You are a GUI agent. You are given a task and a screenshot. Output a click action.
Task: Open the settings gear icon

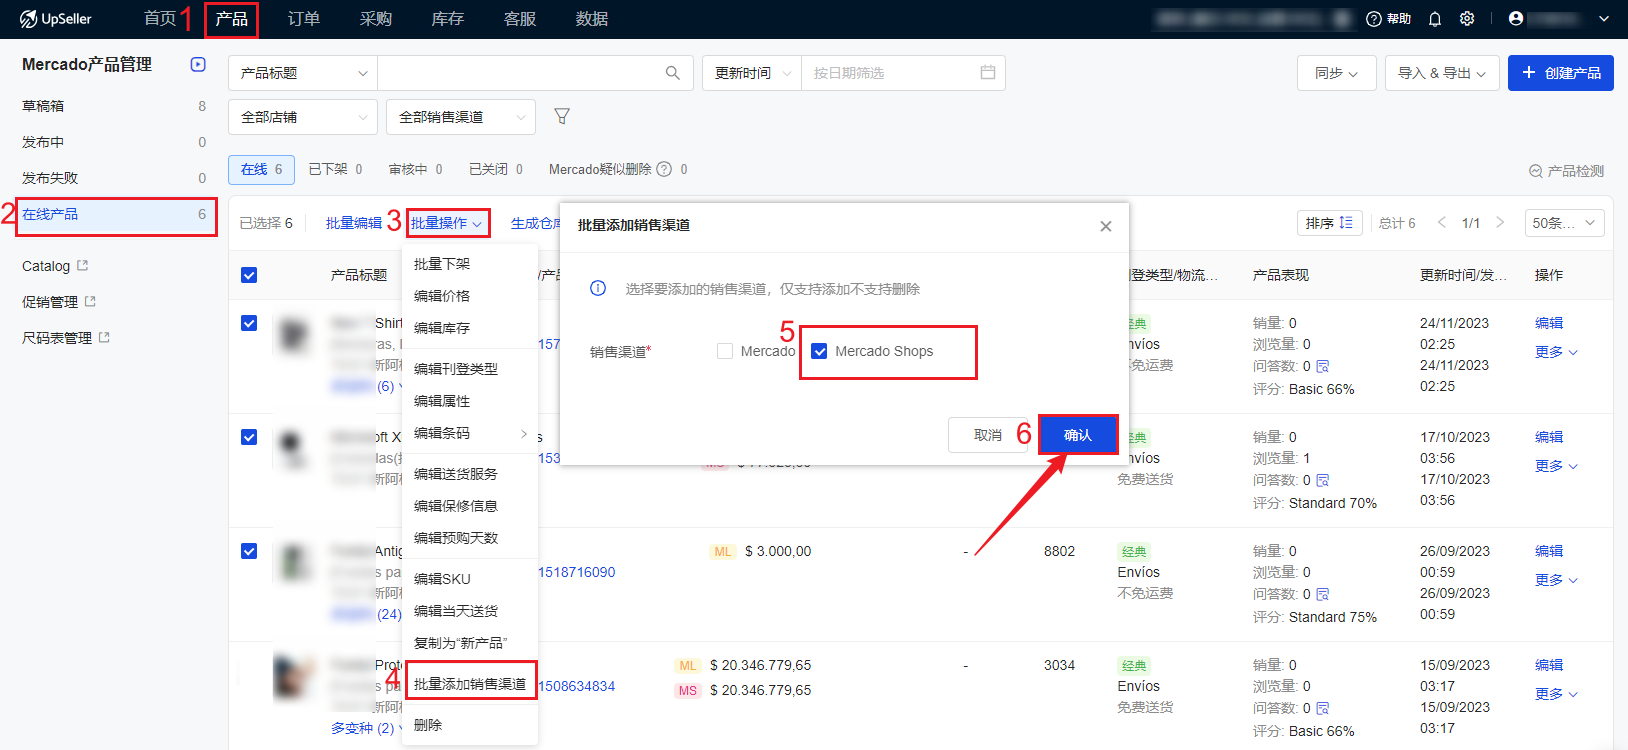coord(1467,19)
